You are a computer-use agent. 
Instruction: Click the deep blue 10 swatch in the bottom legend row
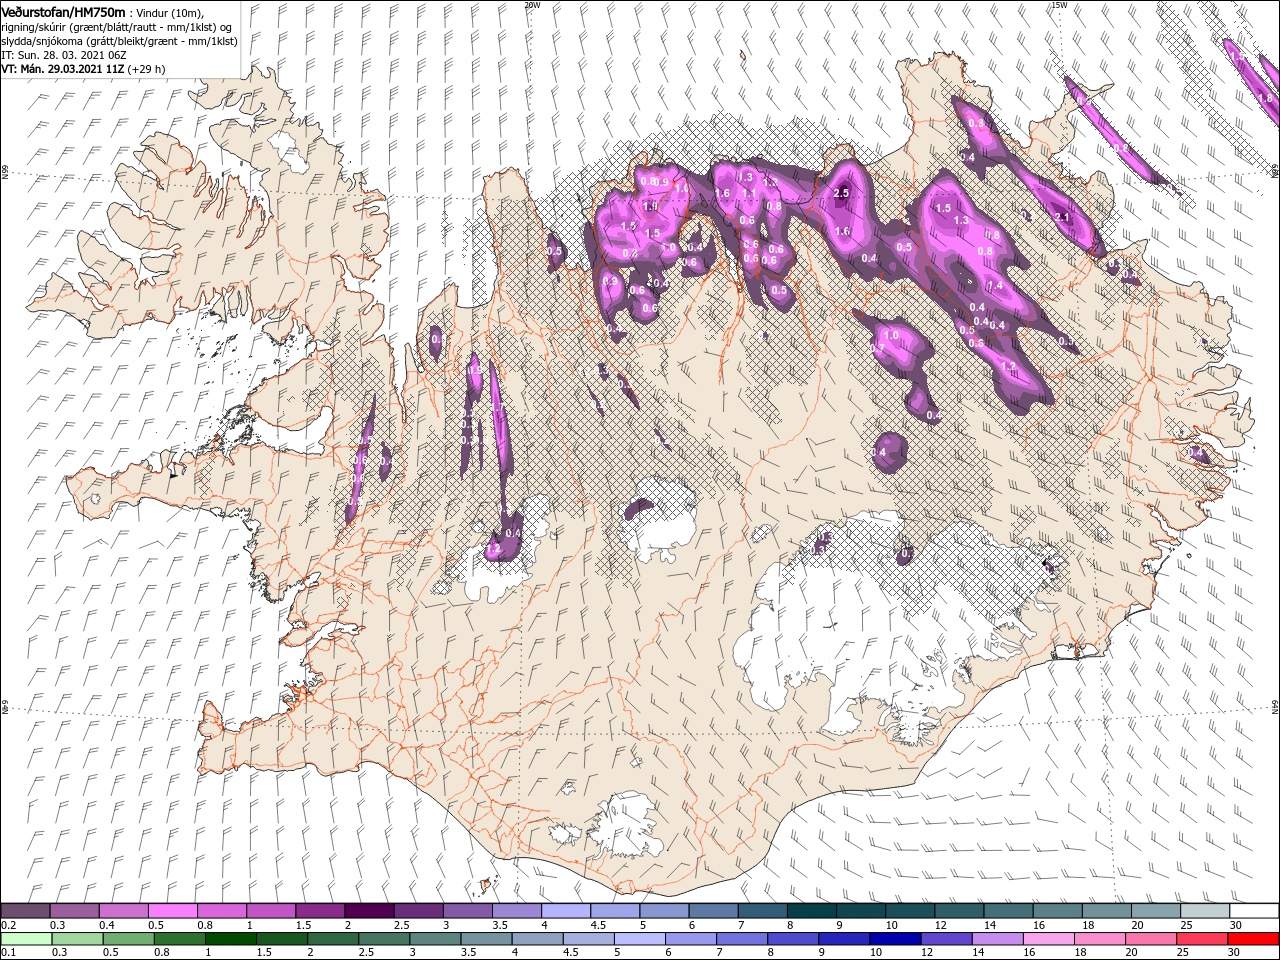(x=895, y=939)
